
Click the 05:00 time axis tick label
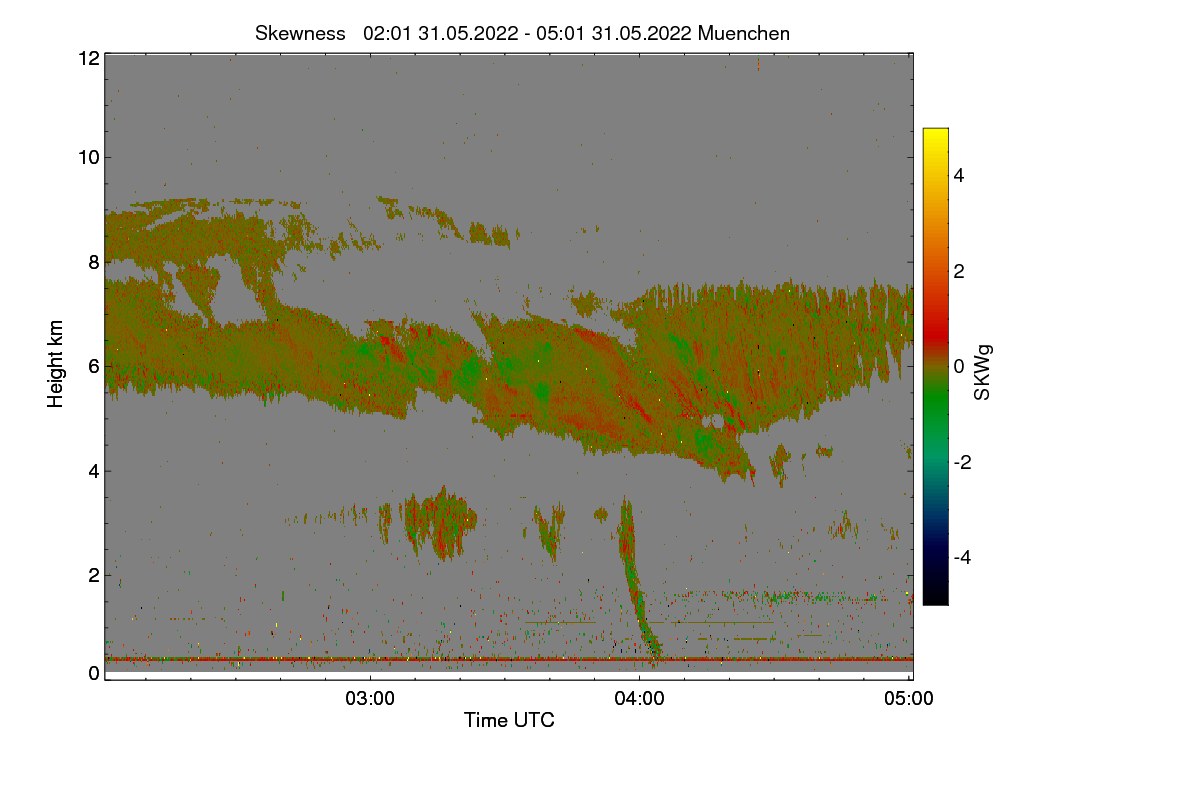pos(909,698)
